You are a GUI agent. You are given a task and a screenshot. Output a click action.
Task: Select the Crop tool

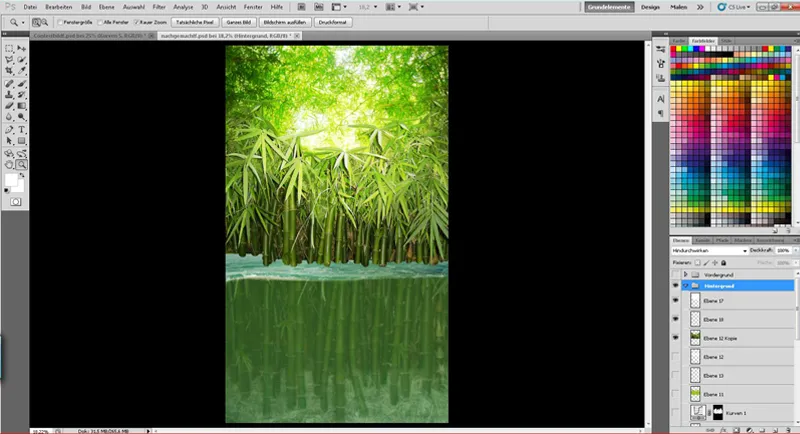(9, 70)
